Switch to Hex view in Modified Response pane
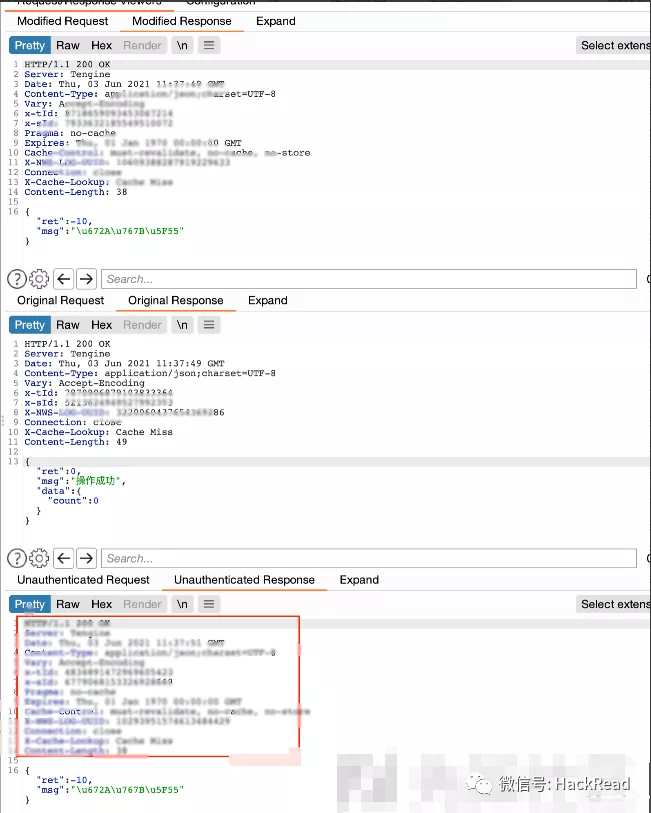 (102, 46)
